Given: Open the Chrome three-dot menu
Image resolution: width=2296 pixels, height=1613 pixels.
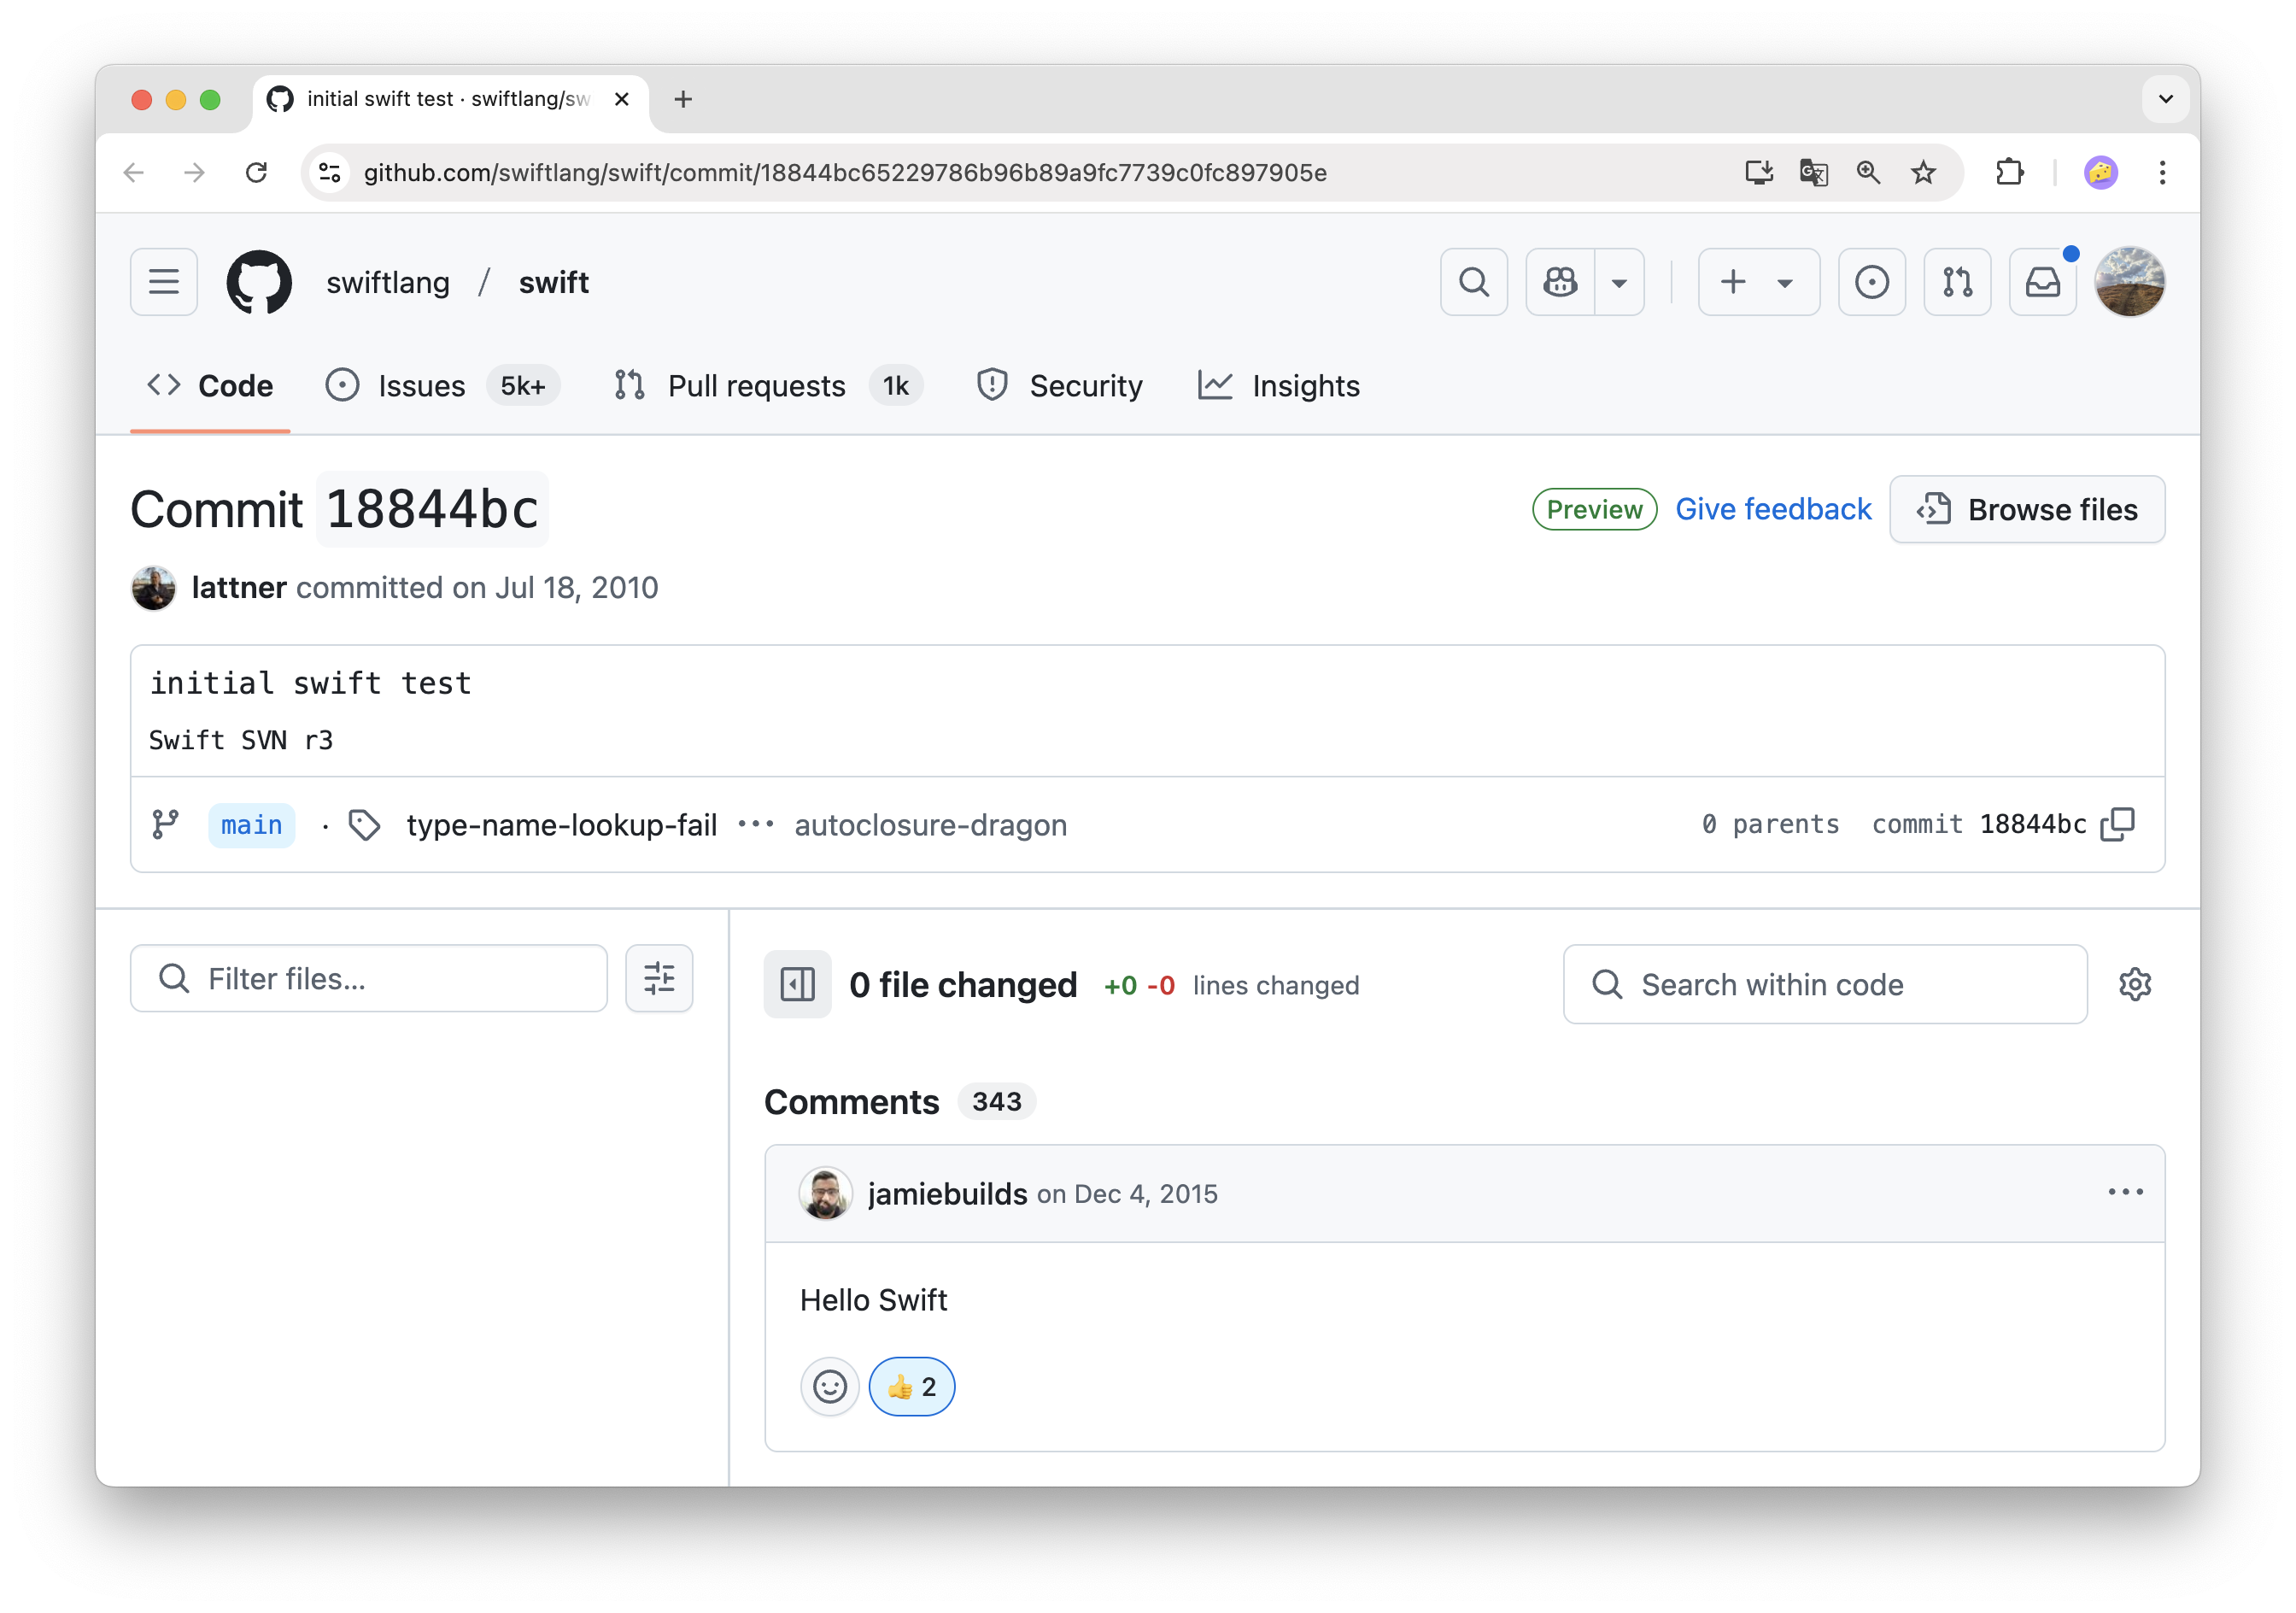Looking at the screenshot, I should point(2163,173).
